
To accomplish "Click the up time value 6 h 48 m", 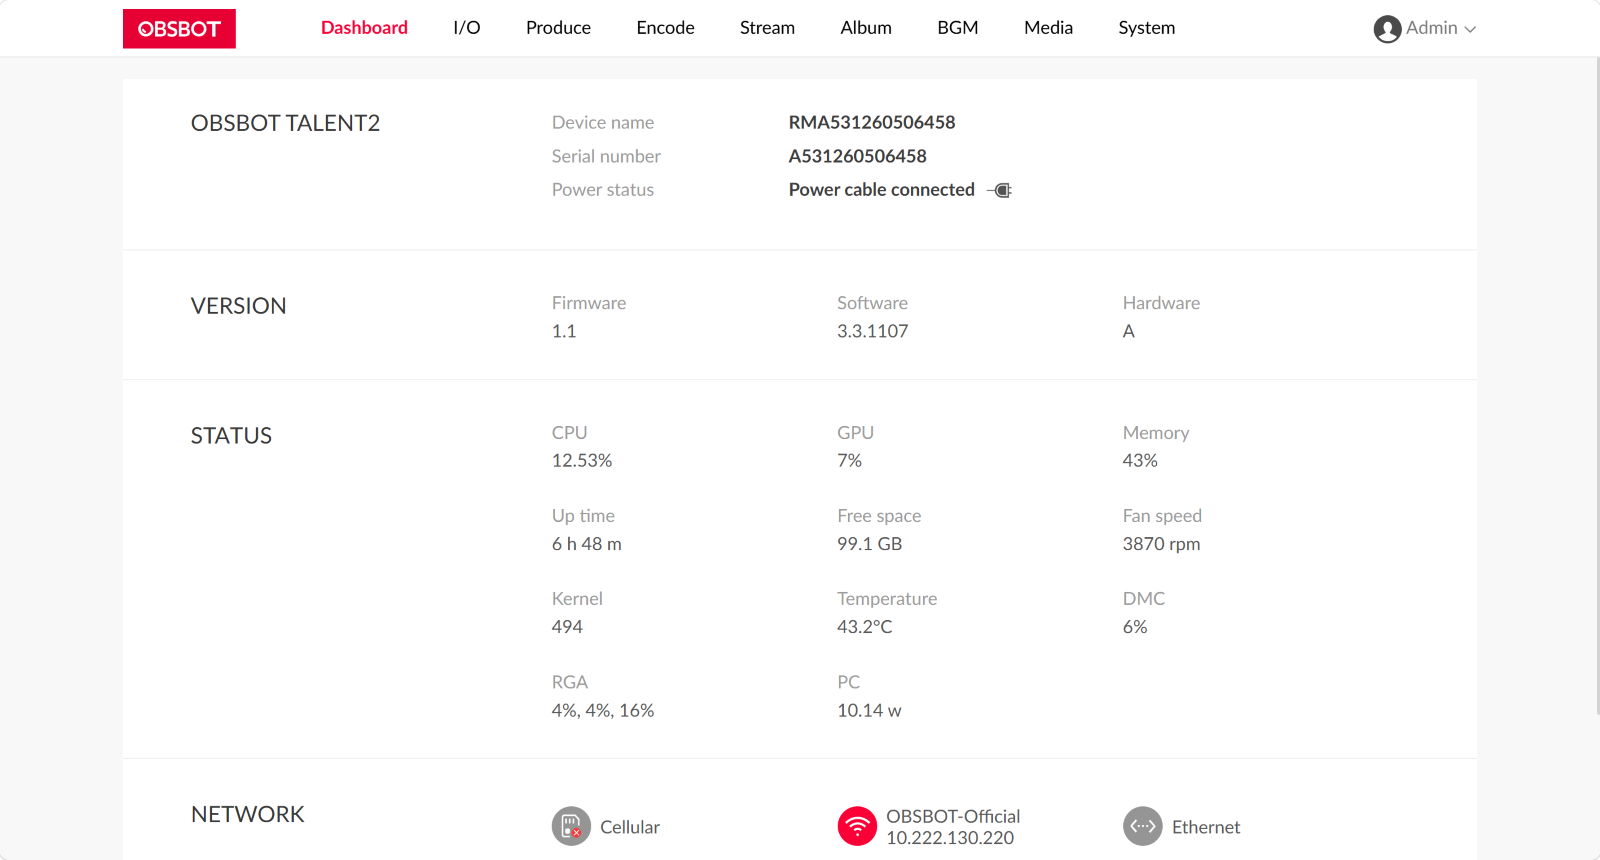I will [587, 544].
